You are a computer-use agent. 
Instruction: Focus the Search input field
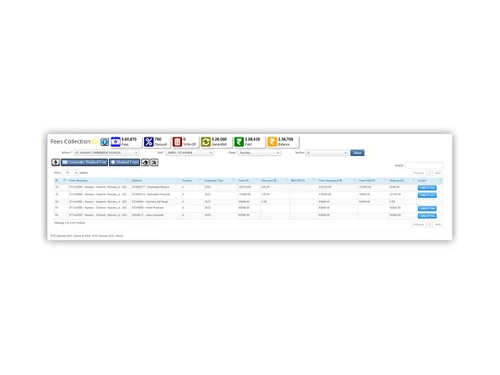[424, 165]
